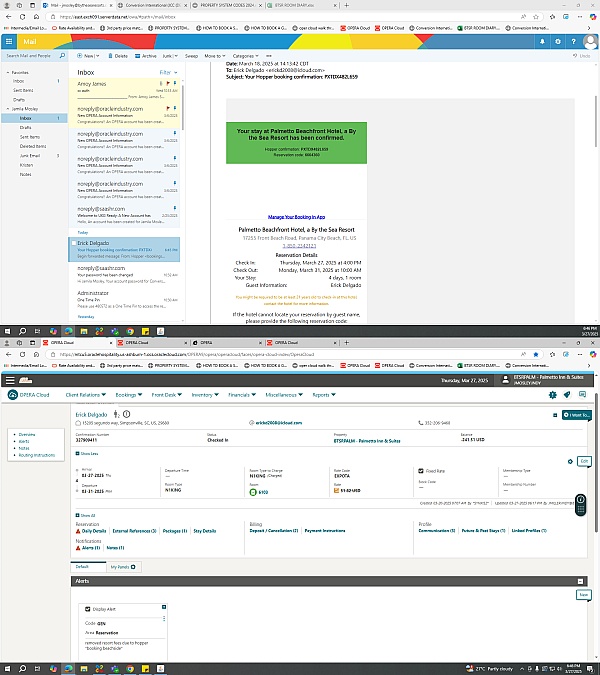Favorite the Mail page with star icon

point(536,17)
